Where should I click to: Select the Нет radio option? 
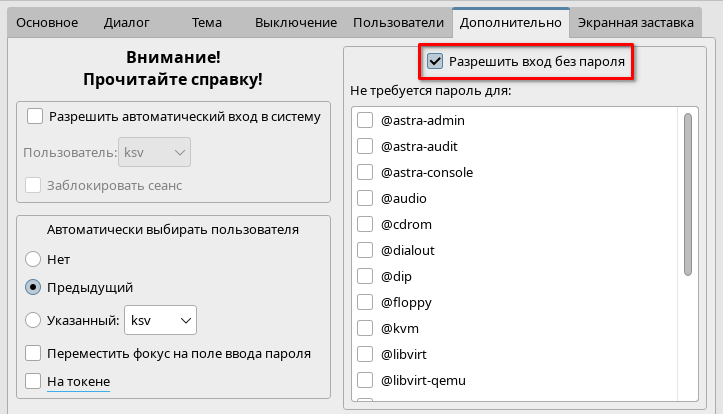34,259
